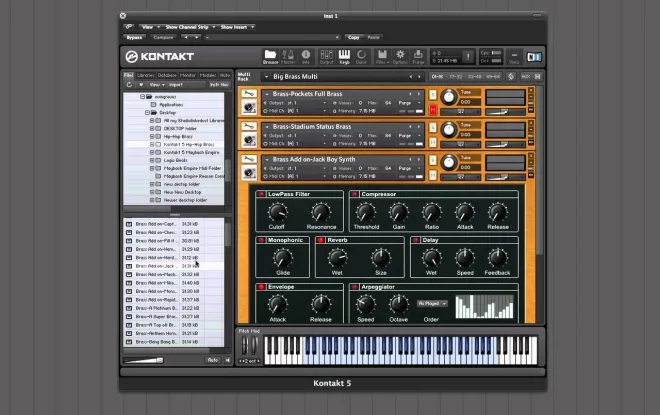The width and height of the screenshot is (660, 415).
Task: Click the Purge icon in toolbar
Action: pyautogui.click(x=418, y=56)
